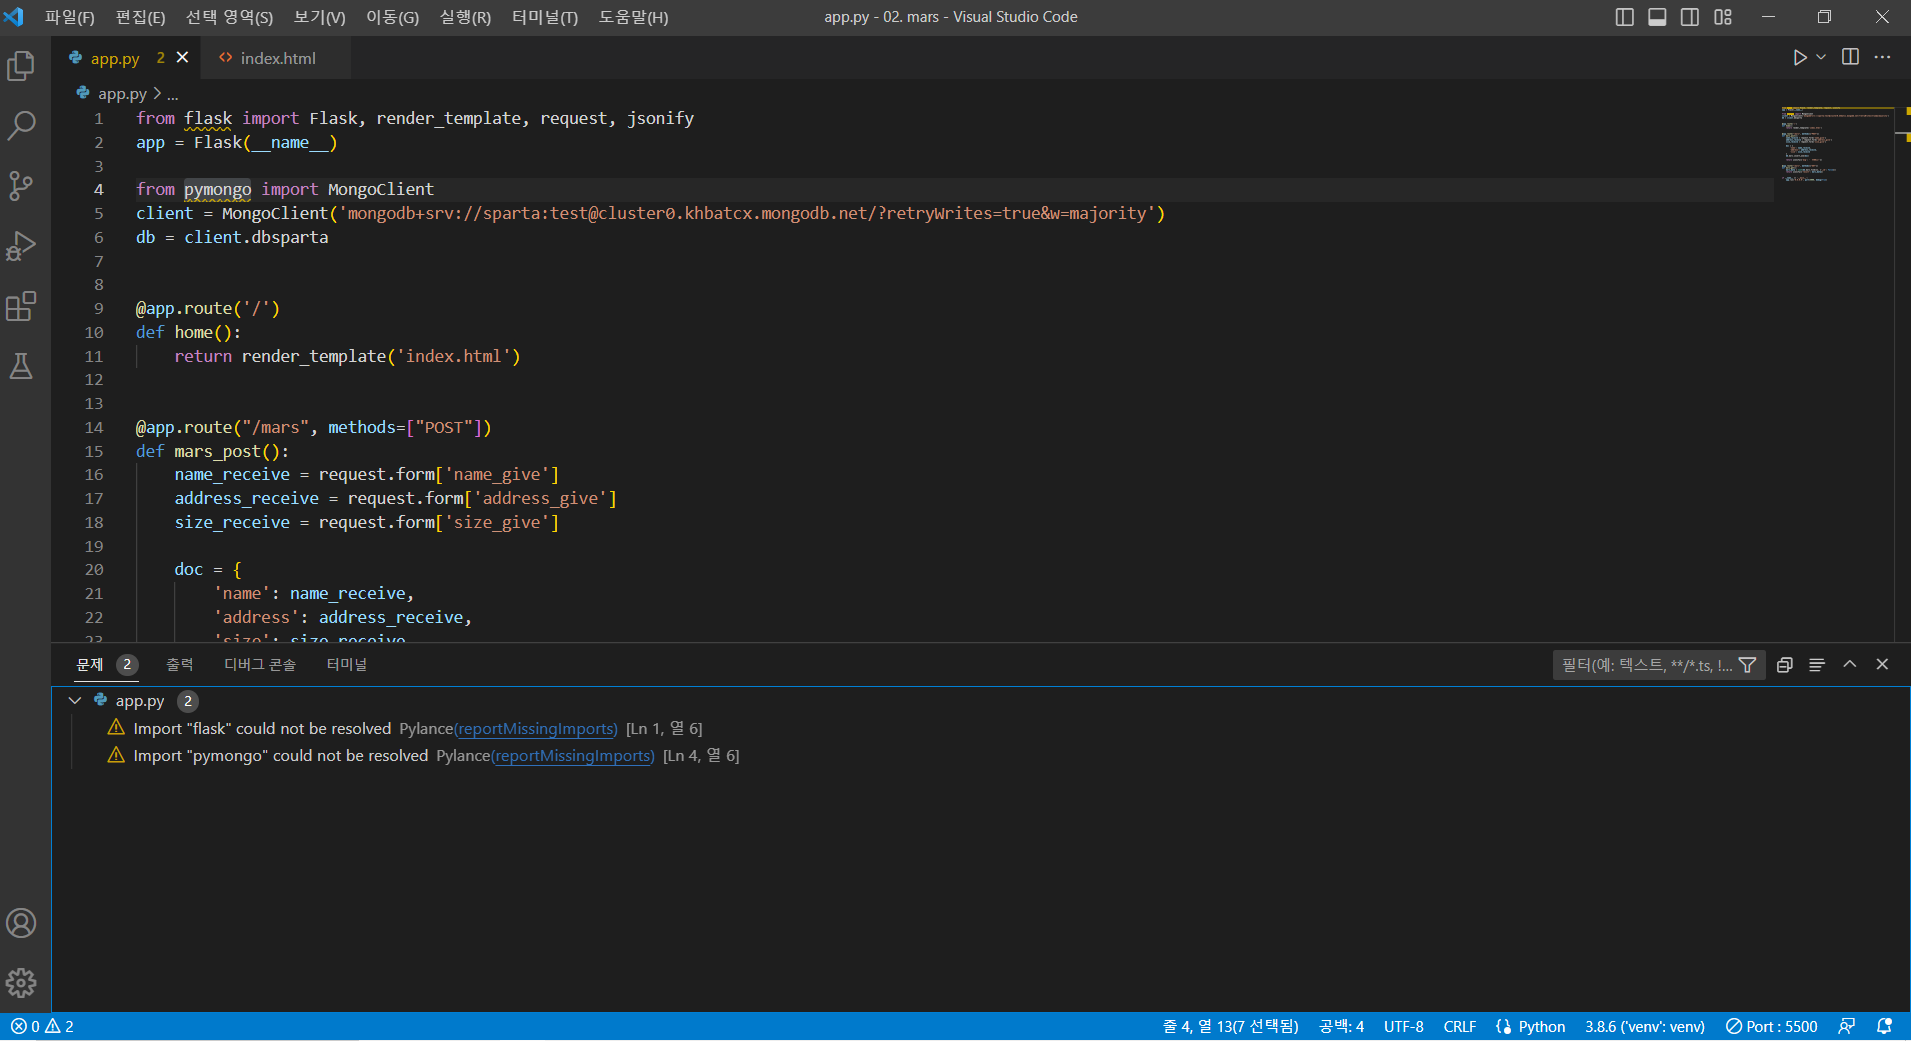Screen dimensions: 1911x1041
Task: Click the code minimap preview
Action: 1836,144
